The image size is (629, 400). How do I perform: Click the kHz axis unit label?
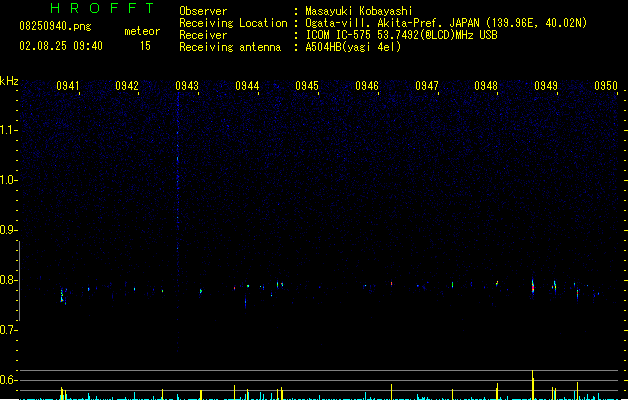[x=9, y=81]
